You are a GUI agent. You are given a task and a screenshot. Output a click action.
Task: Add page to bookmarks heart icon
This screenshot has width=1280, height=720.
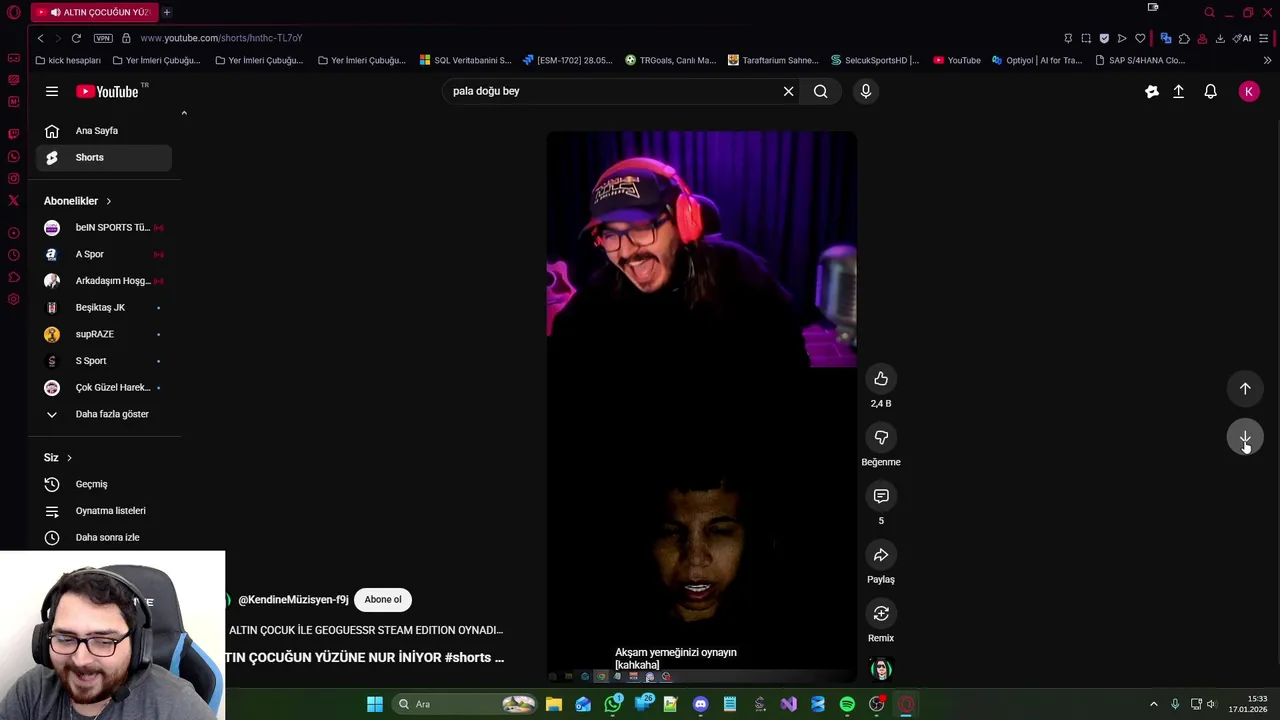[x=1140, y=38]
